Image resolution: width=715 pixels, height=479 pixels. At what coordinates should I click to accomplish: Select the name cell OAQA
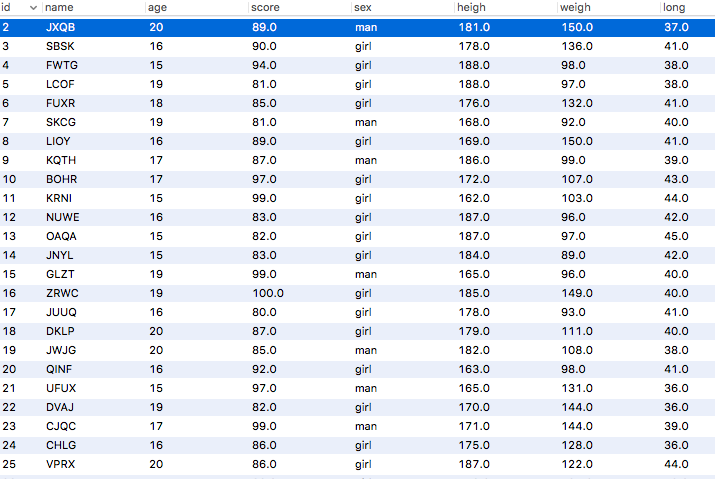tap(61, 236)
